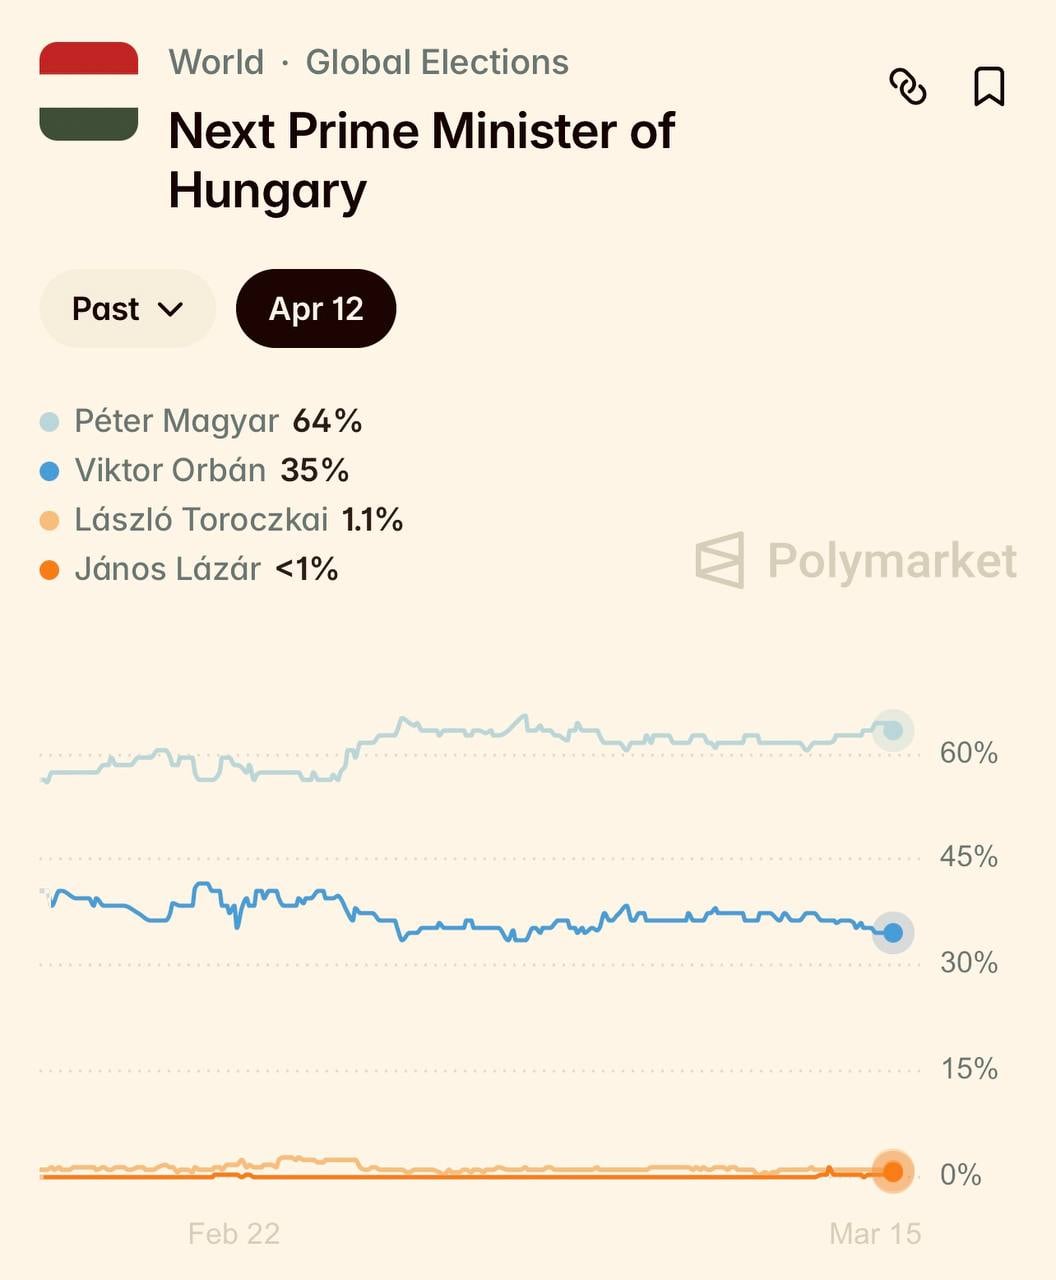
Task: Click László Toroczkai's light orange legend dot
Action: pos(49,520)
